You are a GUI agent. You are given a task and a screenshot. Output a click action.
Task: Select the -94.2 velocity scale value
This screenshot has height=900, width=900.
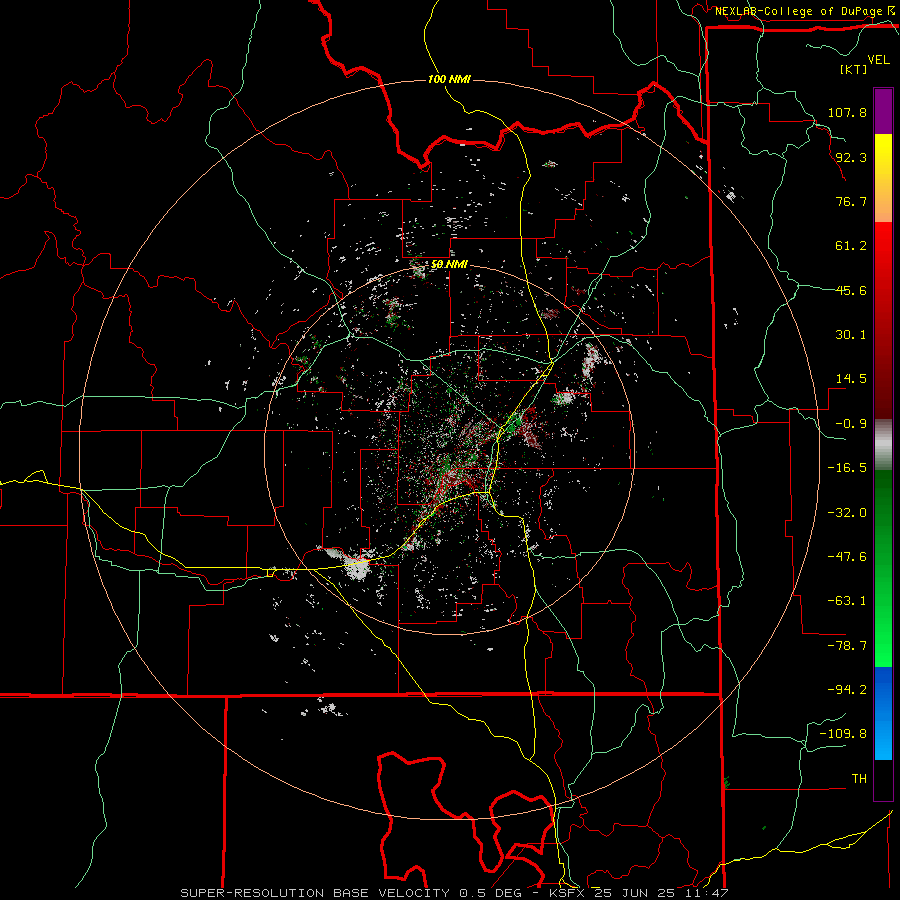coord(847,689)
